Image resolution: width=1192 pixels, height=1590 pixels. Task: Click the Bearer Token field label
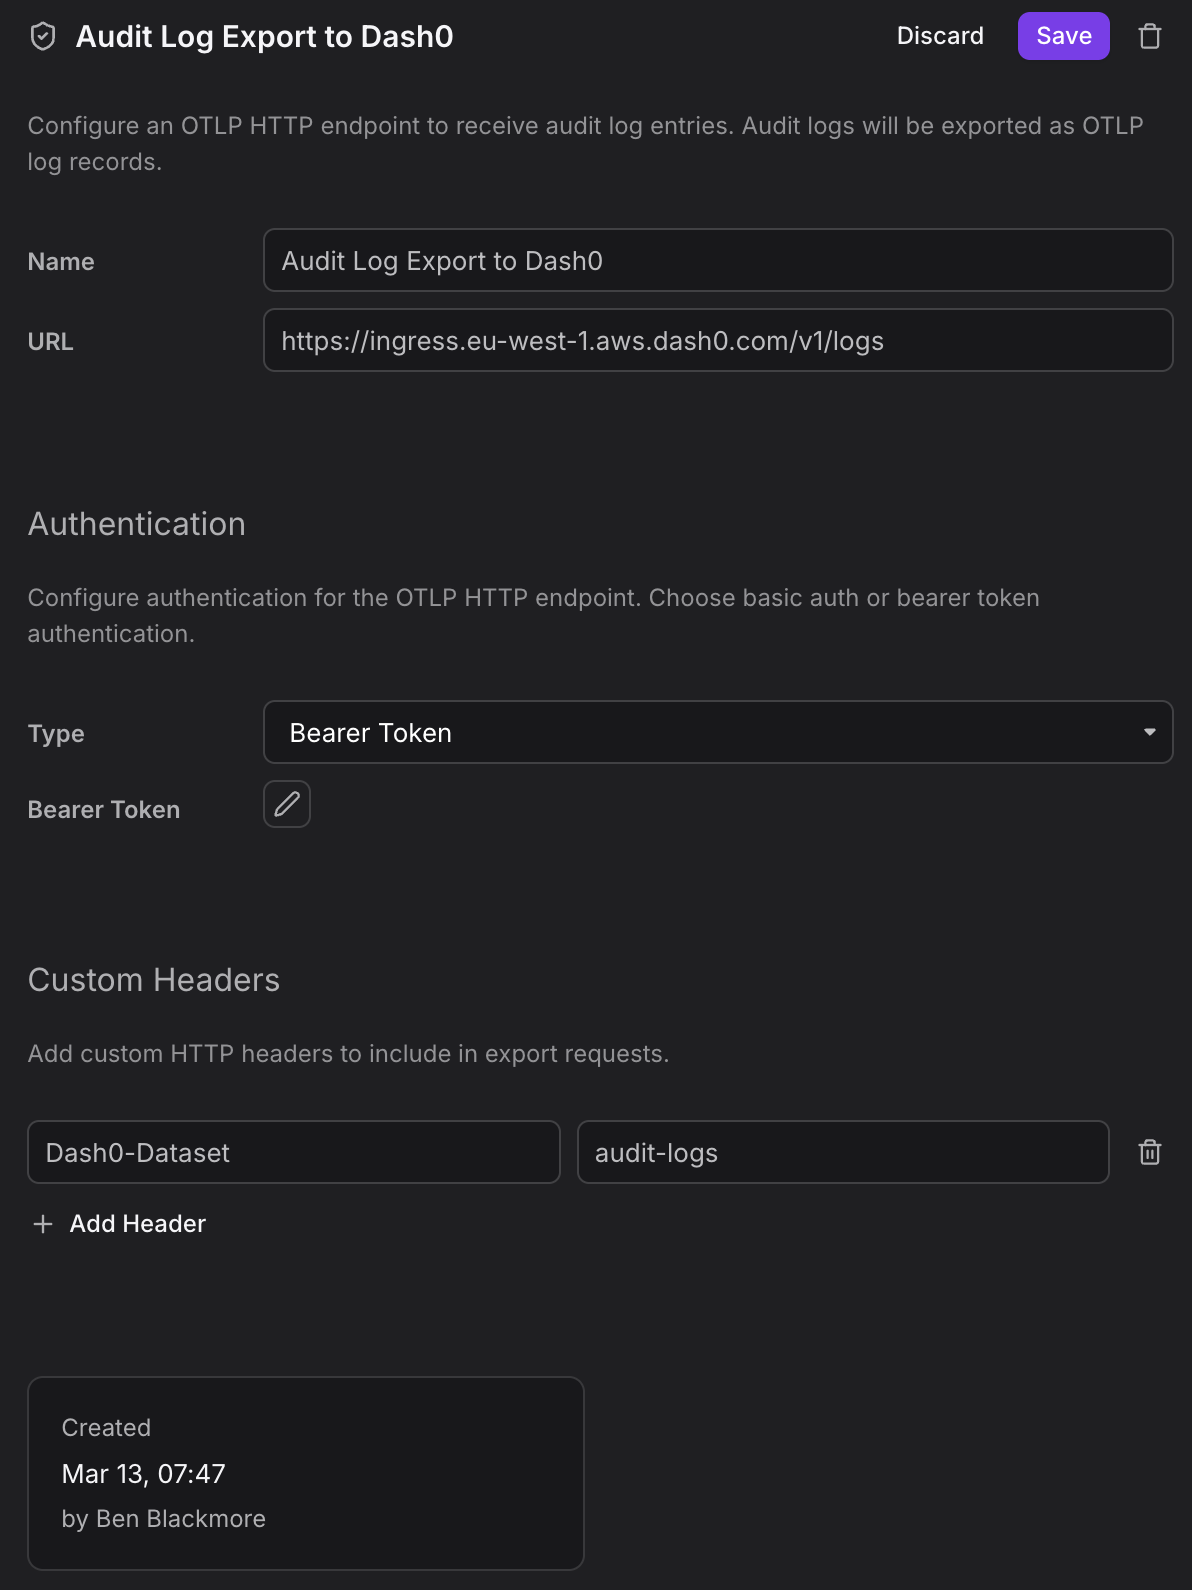(x=104, y=810)
